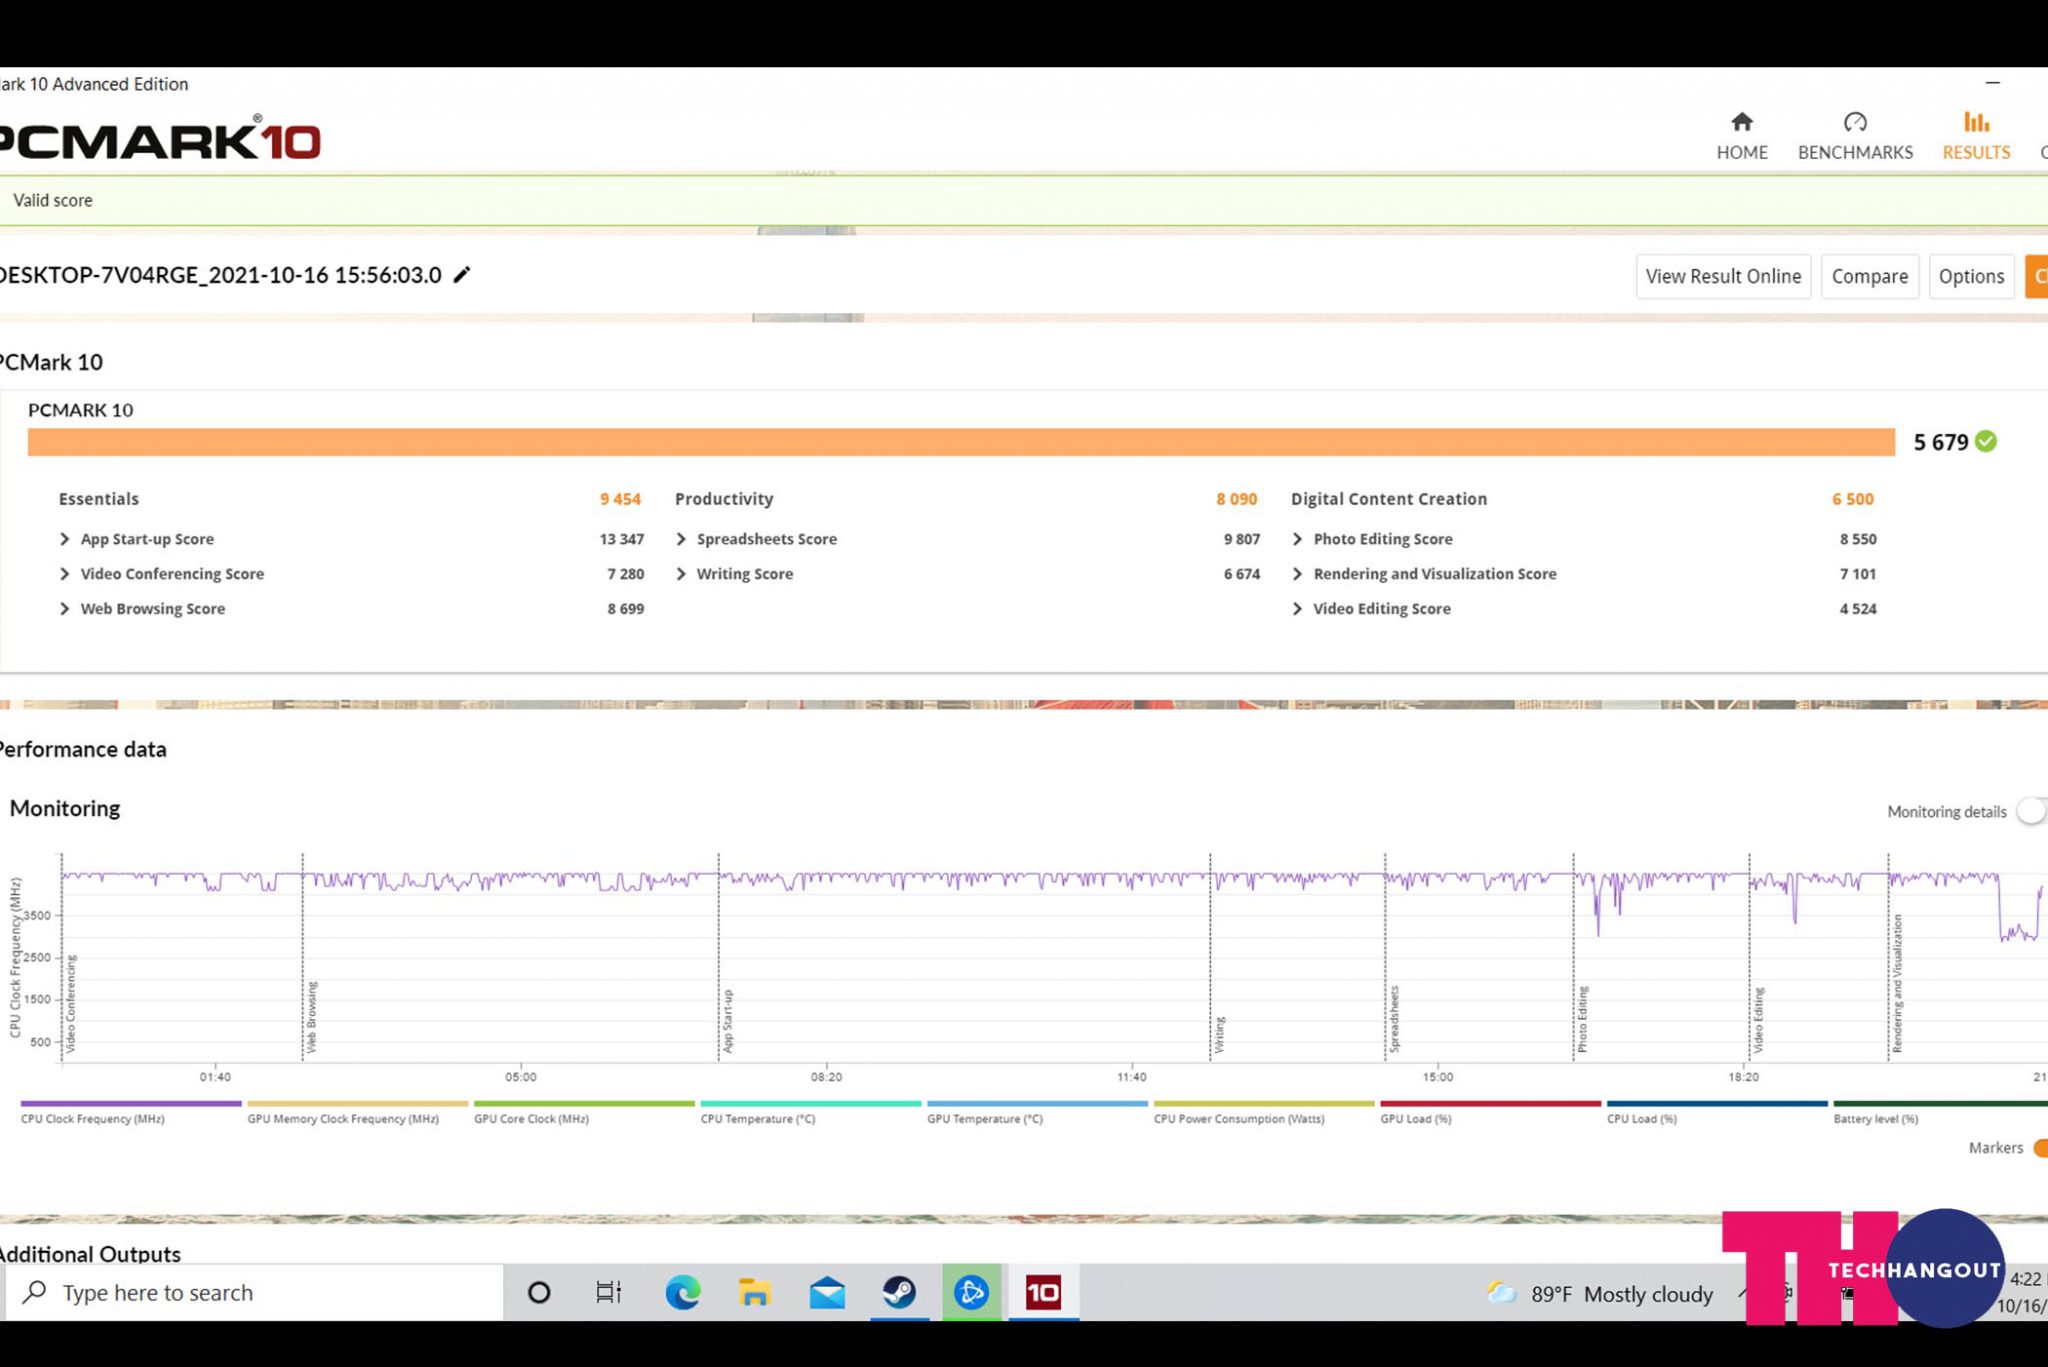The height and width of the screenshot is (1367, 2048).
Task: Open Steam from the taskbar
Action: pos(899,1292)
